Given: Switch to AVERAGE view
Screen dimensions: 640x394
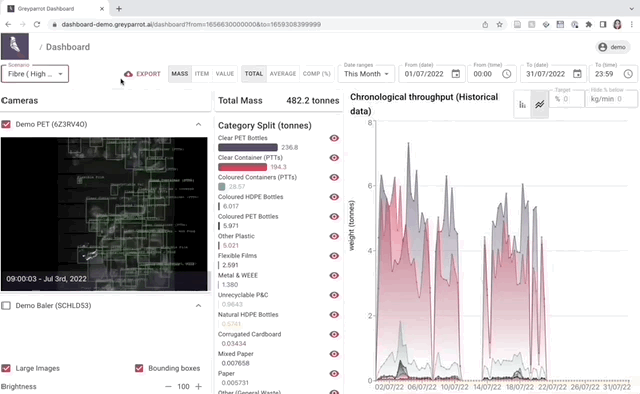Looking at the screenshot, I should click(x=282, y=74).
